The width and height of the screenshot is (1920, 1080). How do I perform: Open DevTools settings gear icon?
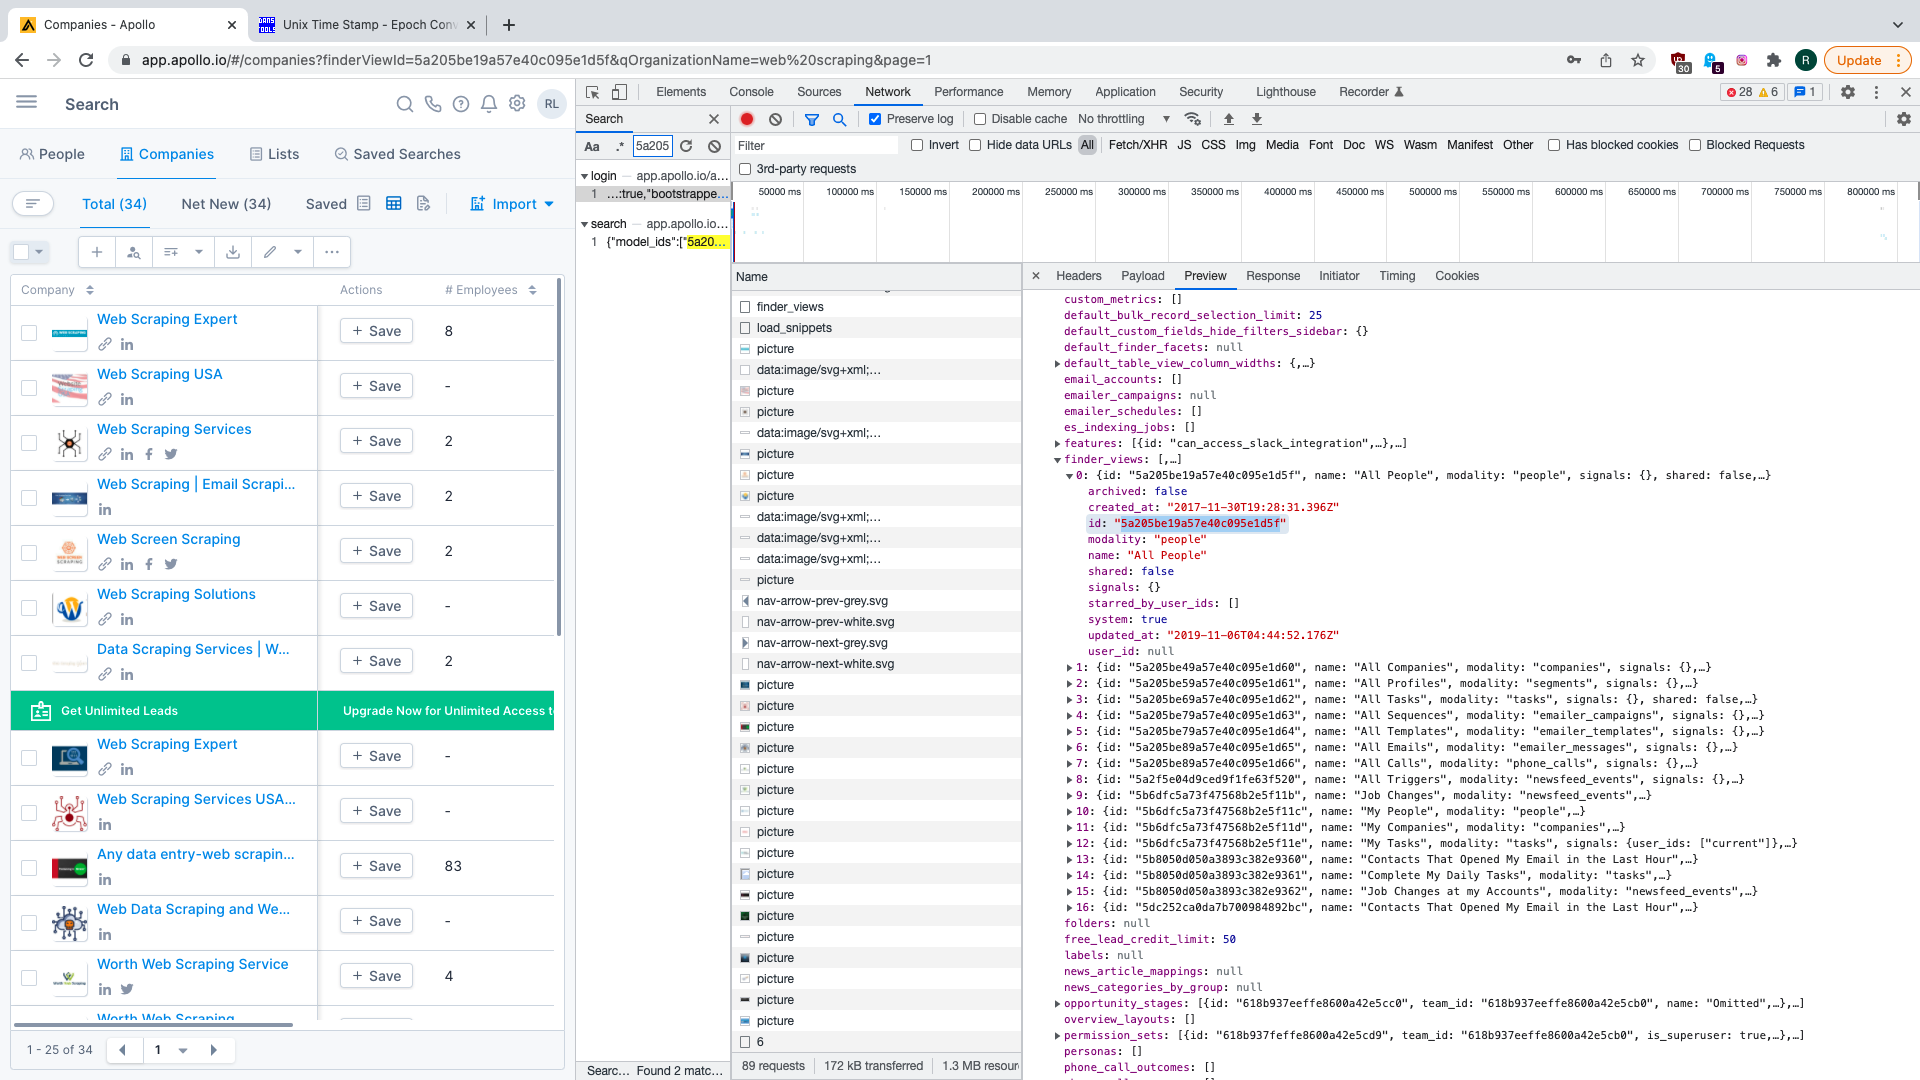(1848, 92)
